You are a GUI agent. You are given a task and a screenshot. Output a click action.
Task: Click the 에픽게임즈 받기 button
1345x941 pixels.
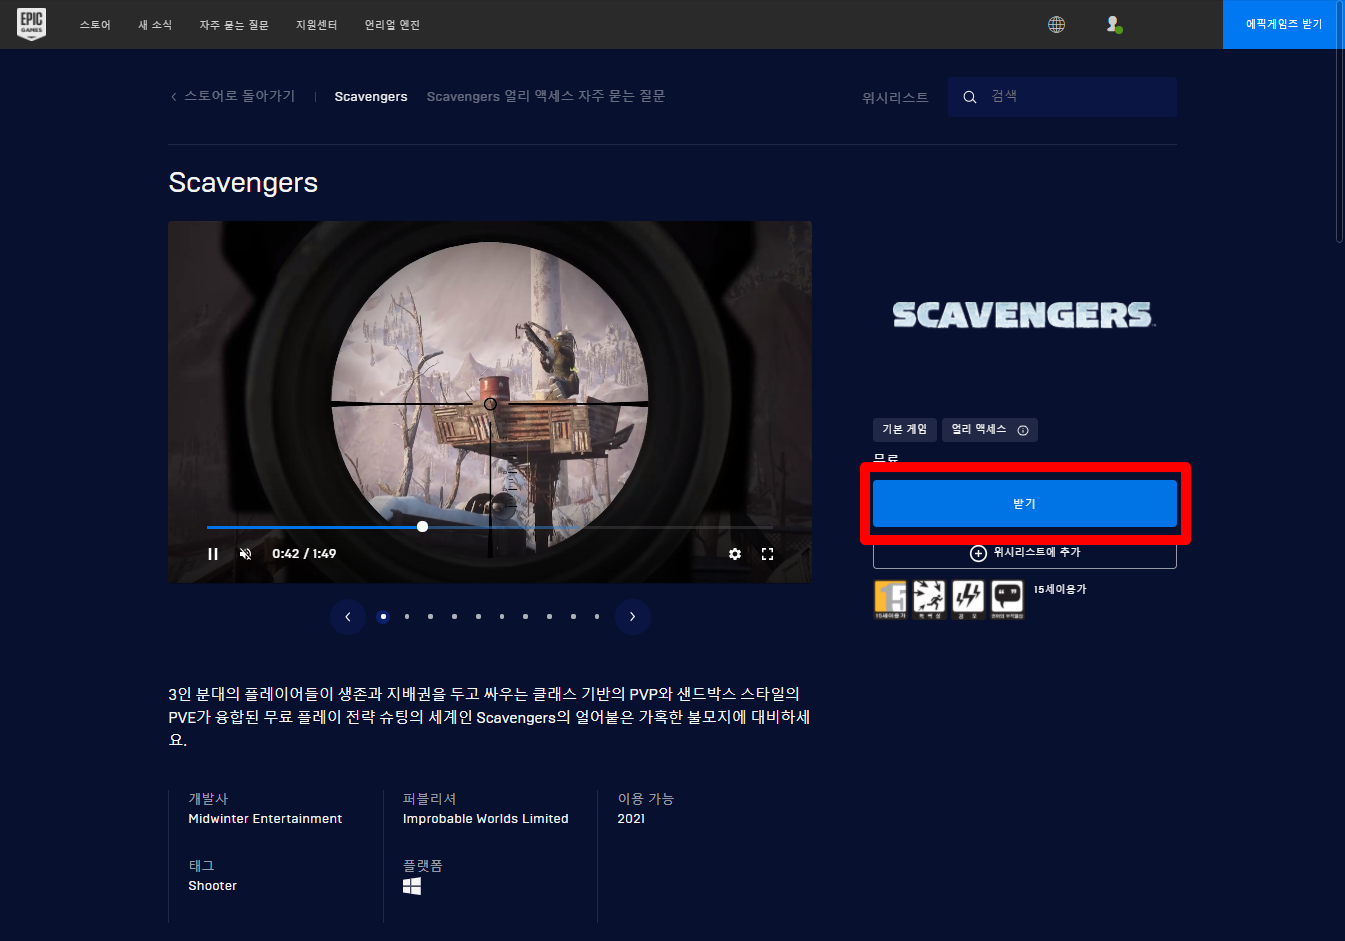[1284, 24]
